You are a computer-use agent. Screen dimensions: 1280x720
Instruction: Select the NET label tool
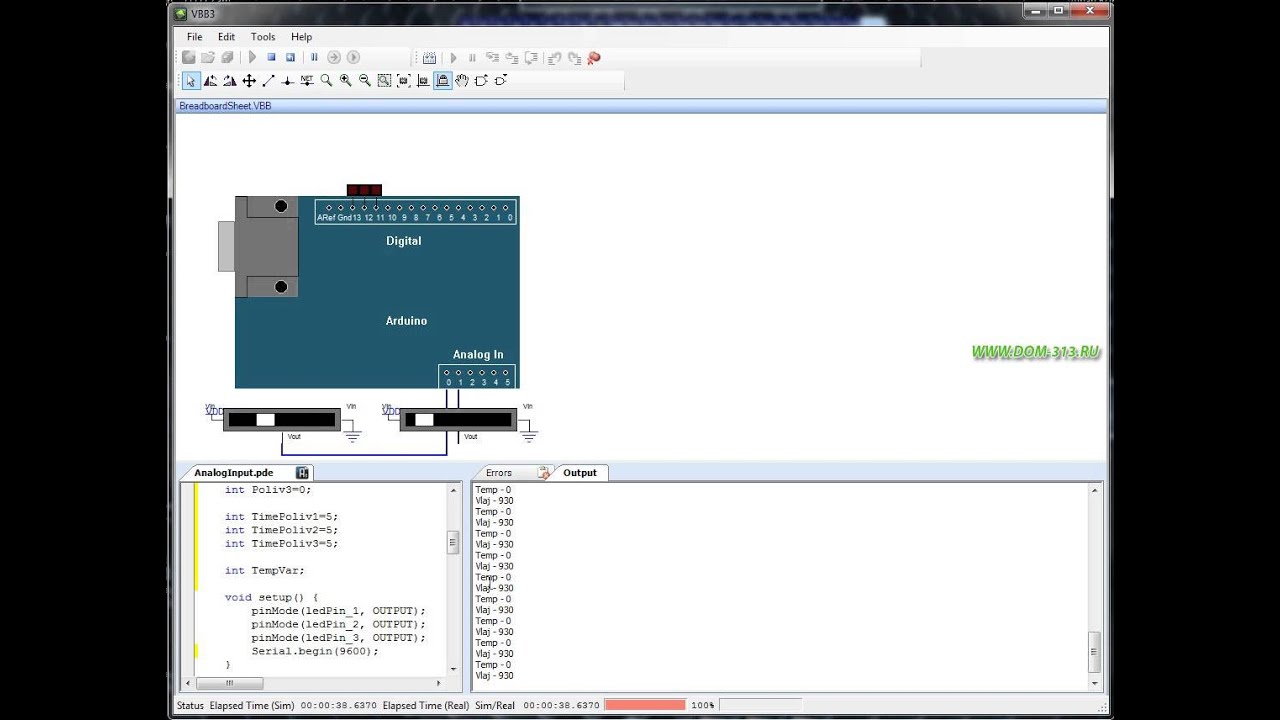coord(307,81)
